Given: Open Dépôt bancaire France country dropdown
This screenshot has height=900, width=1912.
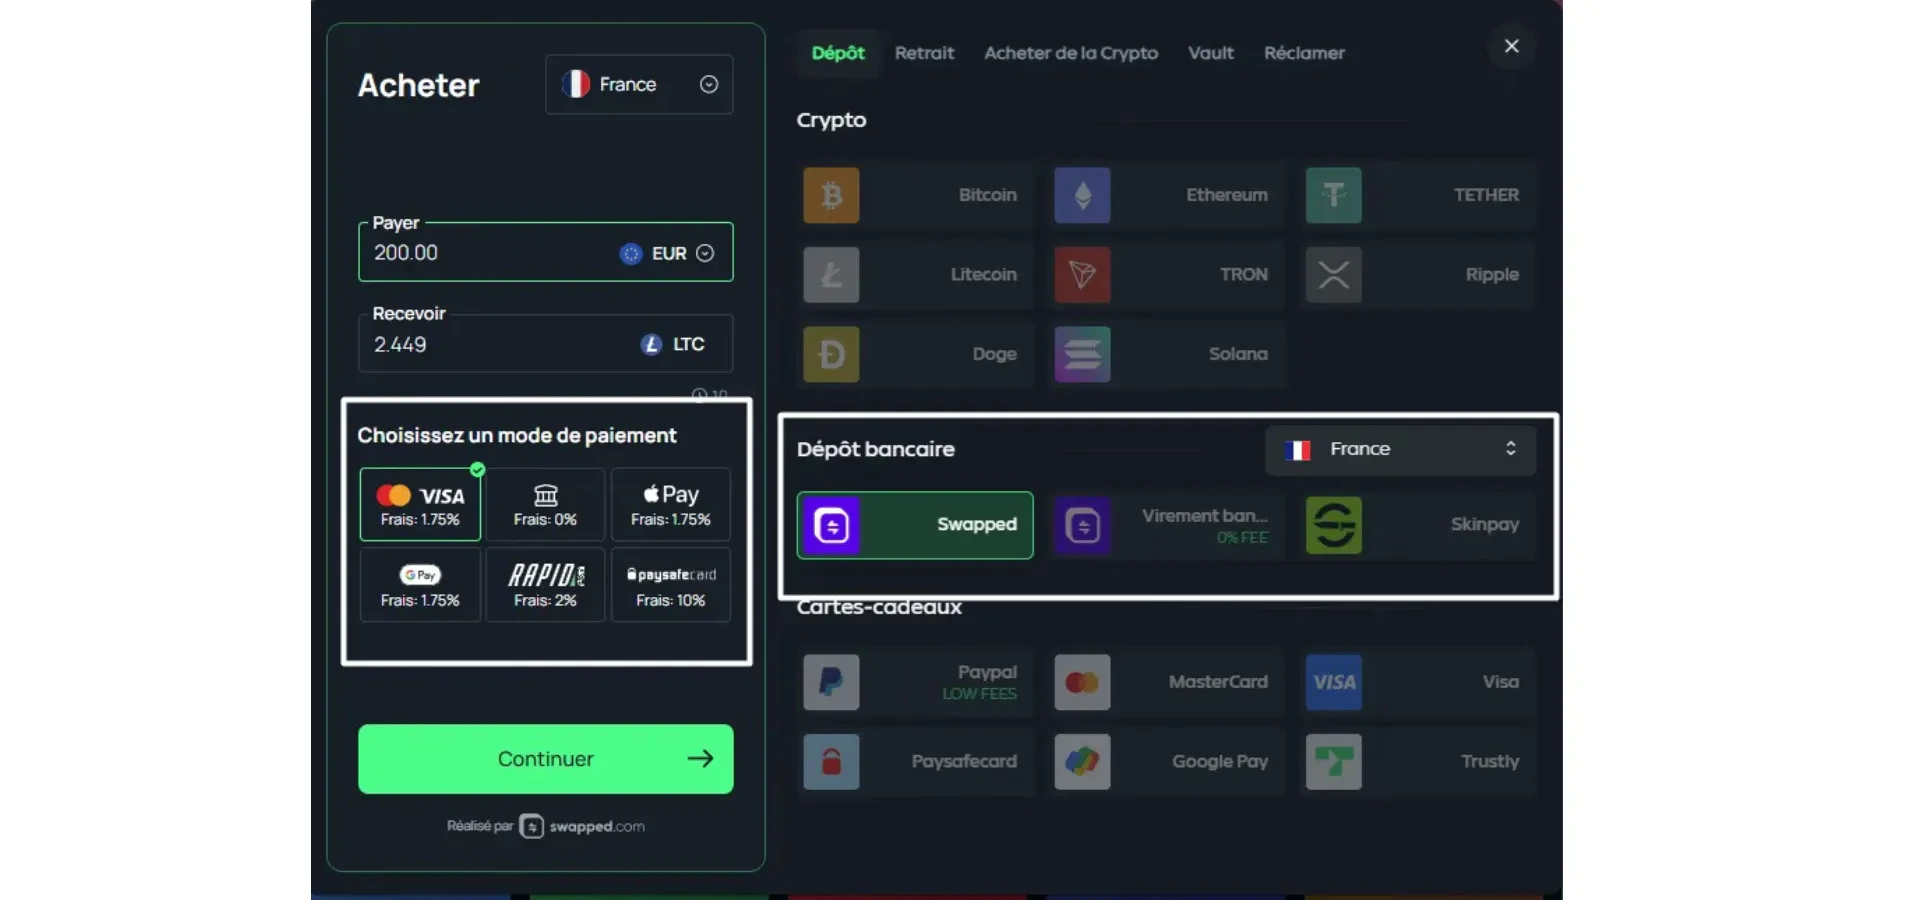Looking at the screenshot, I should click(1400, 450).
